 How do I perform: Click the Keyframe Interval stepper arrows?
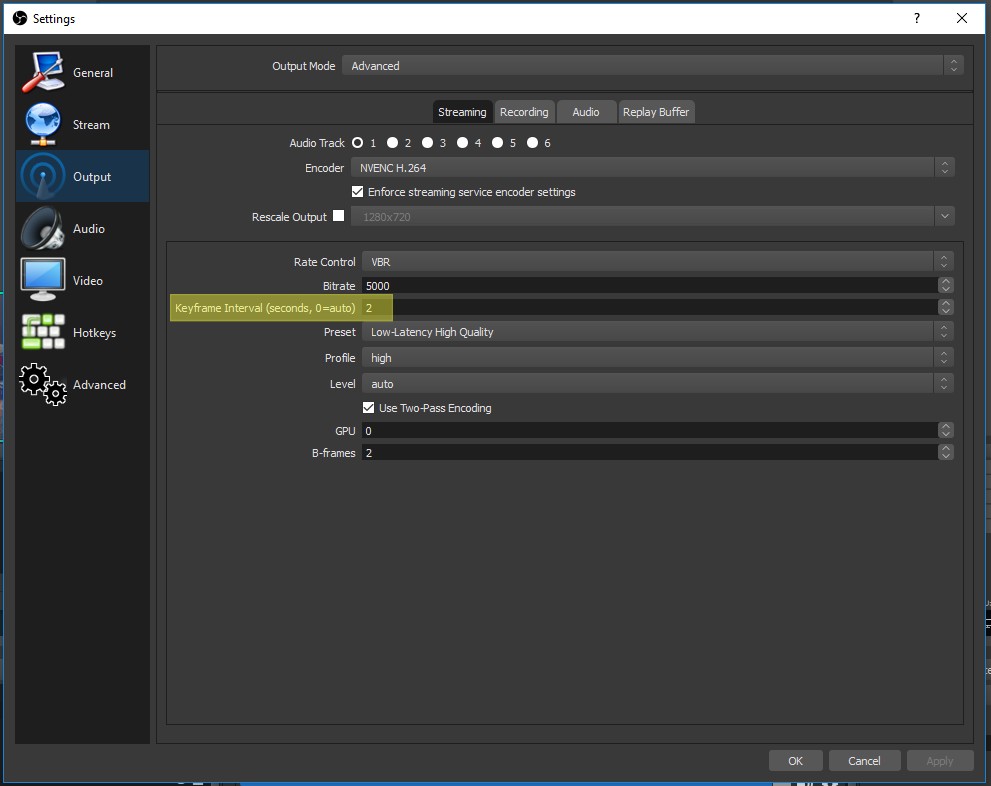(945, 308)
